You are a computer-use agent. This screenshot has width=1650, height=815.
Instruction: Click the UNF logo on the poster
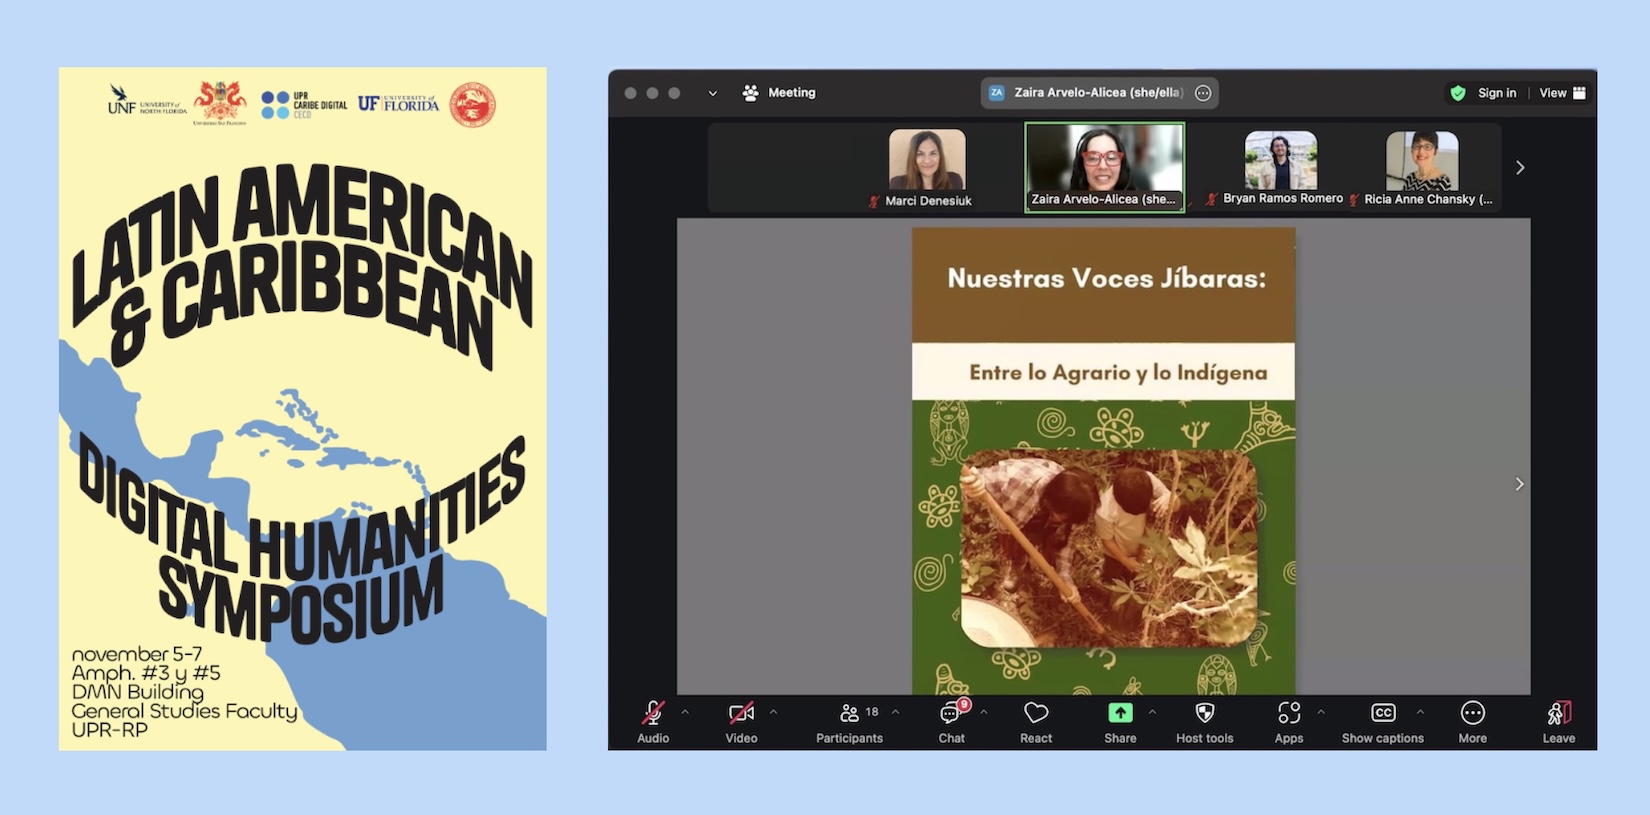(146, 101)
